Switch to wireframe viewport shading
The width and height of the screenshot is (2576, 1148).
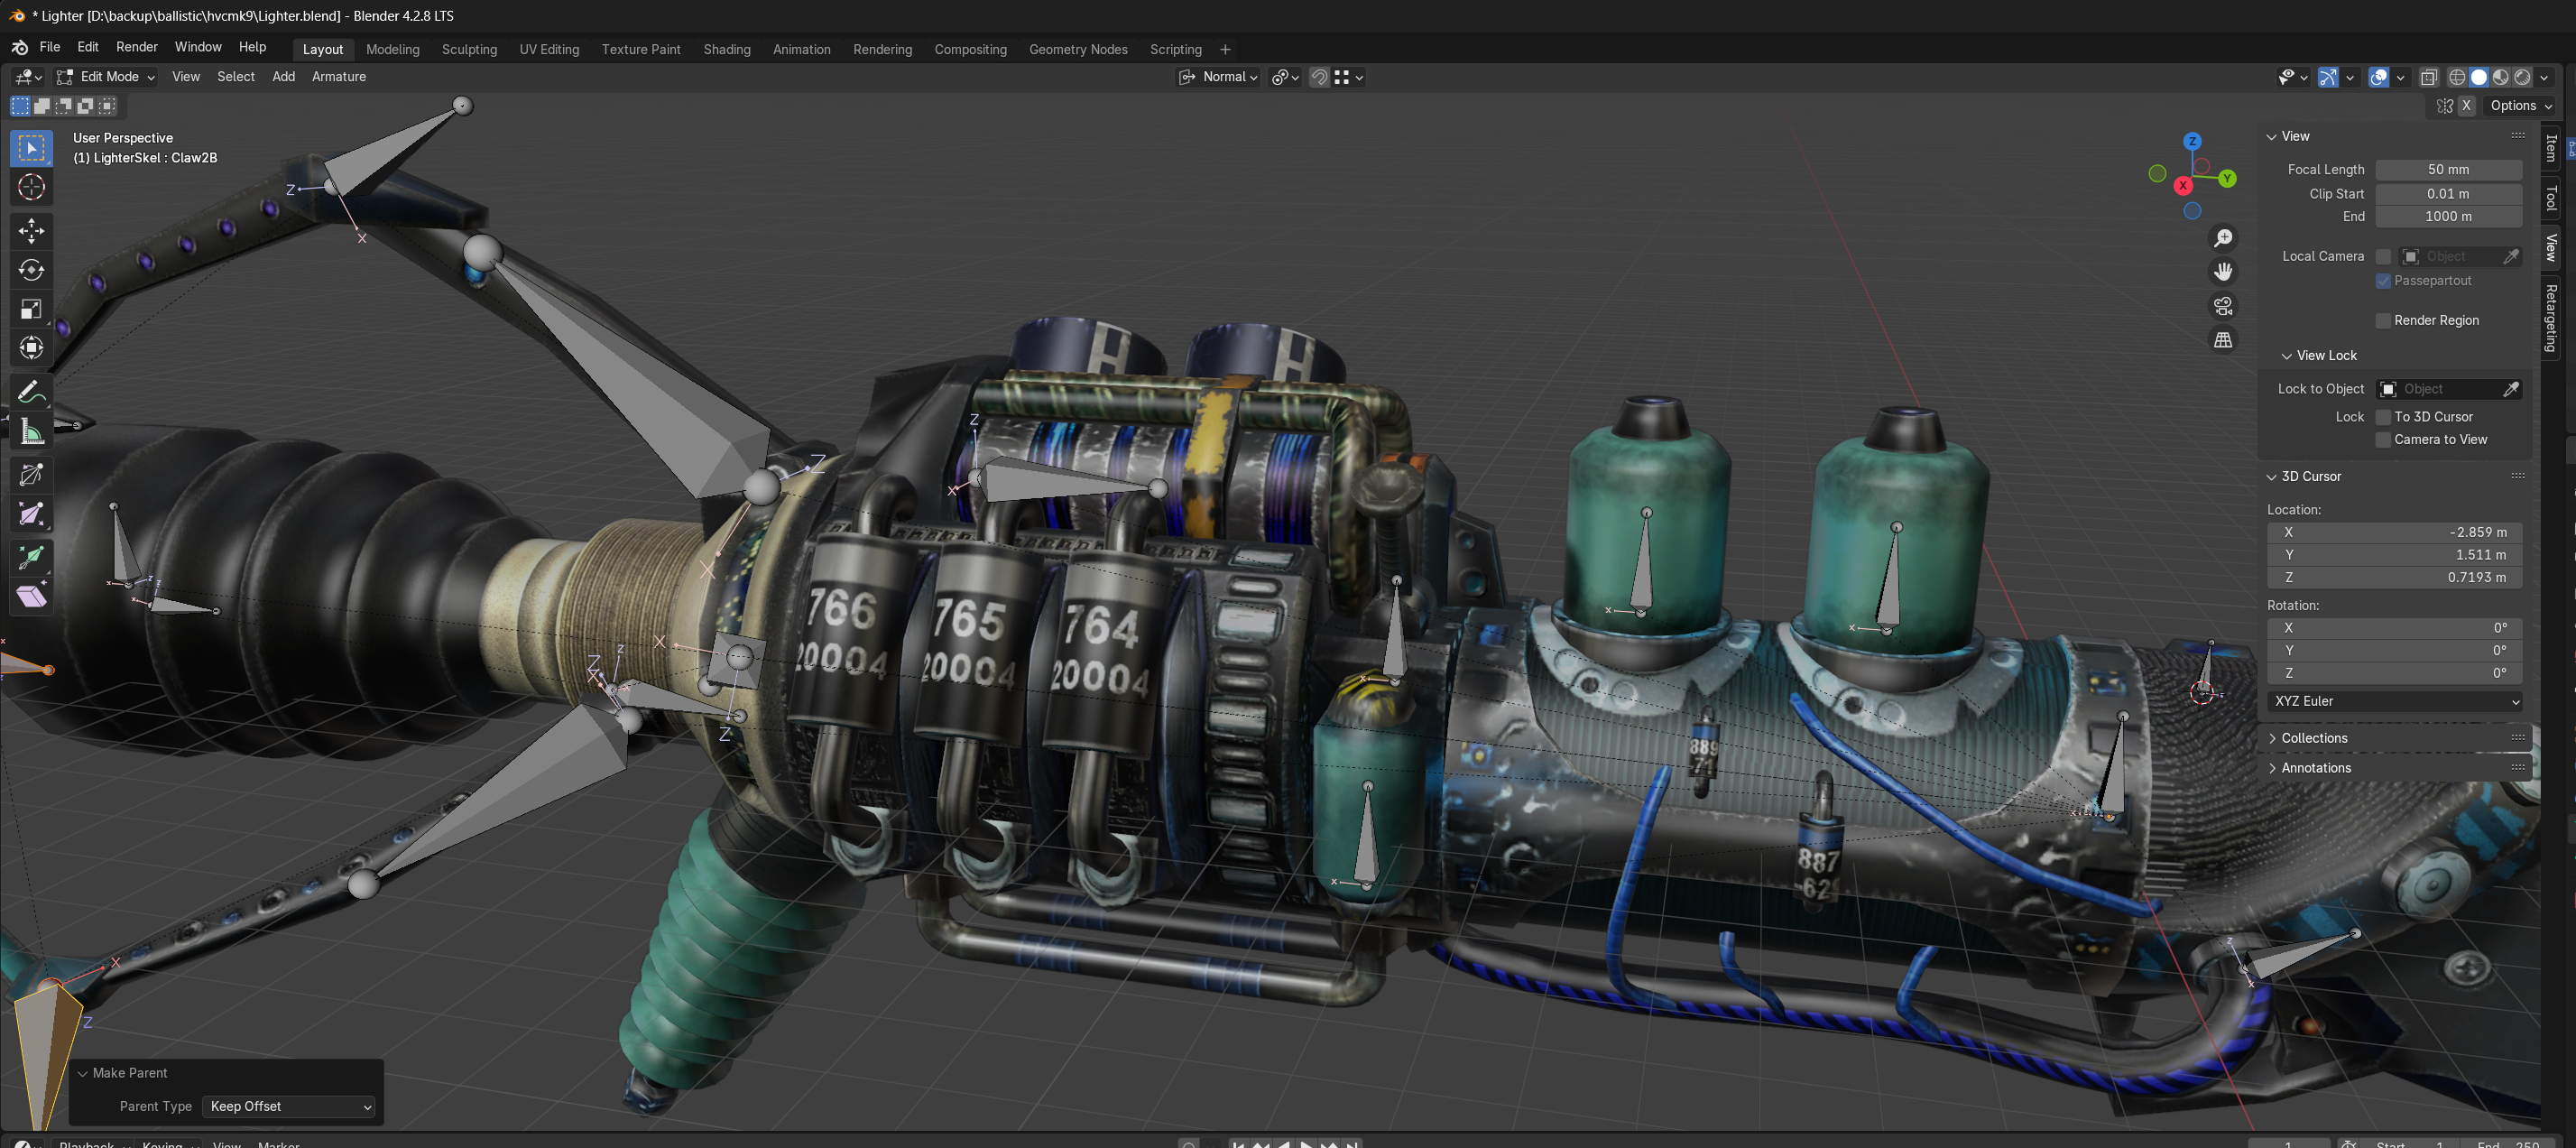[2457, 77]
